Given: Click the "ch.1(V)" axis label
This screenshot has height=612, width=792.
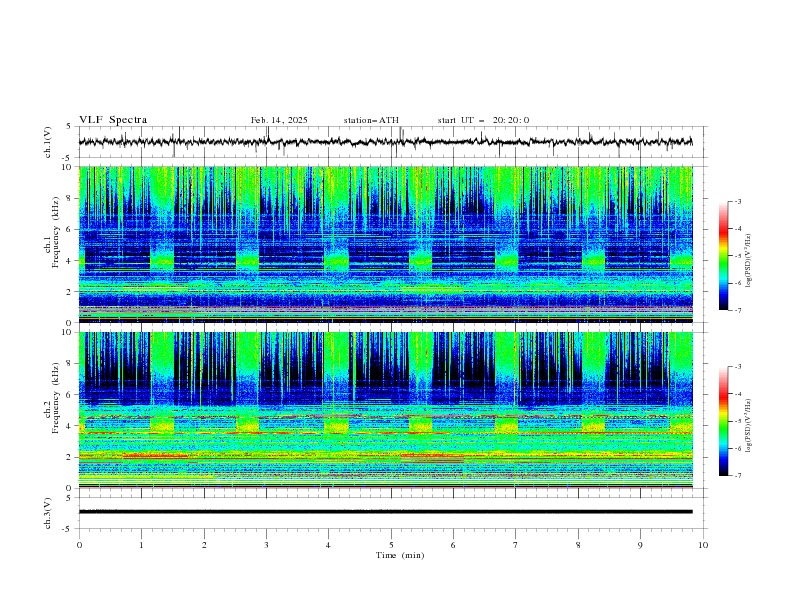Looking at the screenshot, I should pyautogui.click(x=48, y=142).
